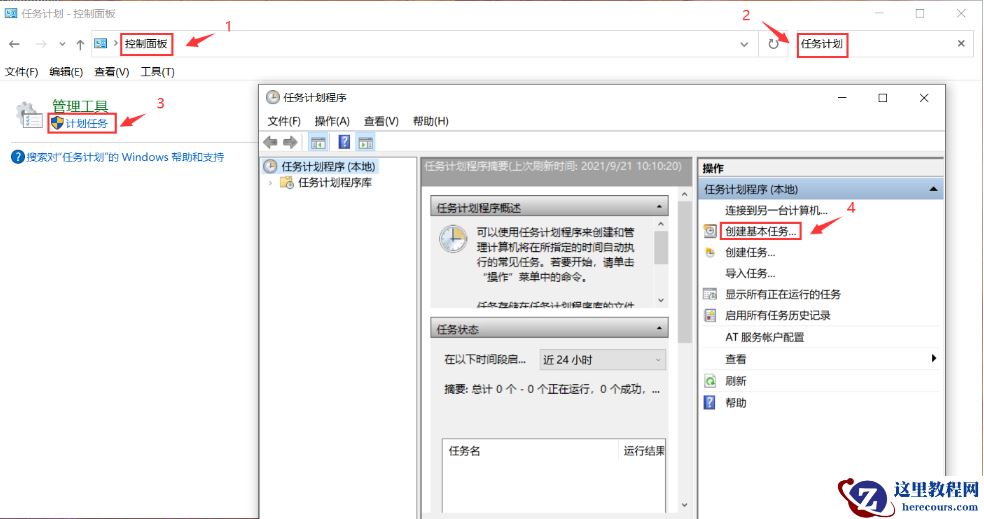Click the help question mark icon
Viewport: 984px width, 519px height.
point(18,157)
